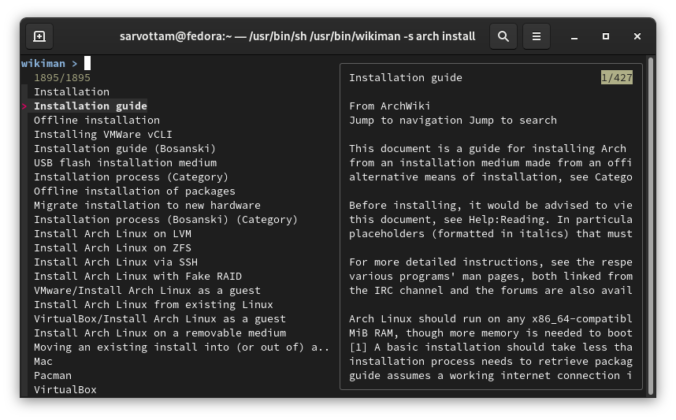Select 'Installation guide (Bosanski)' result
The height and width of the screenshot is (420, 676).
(125, 149)
